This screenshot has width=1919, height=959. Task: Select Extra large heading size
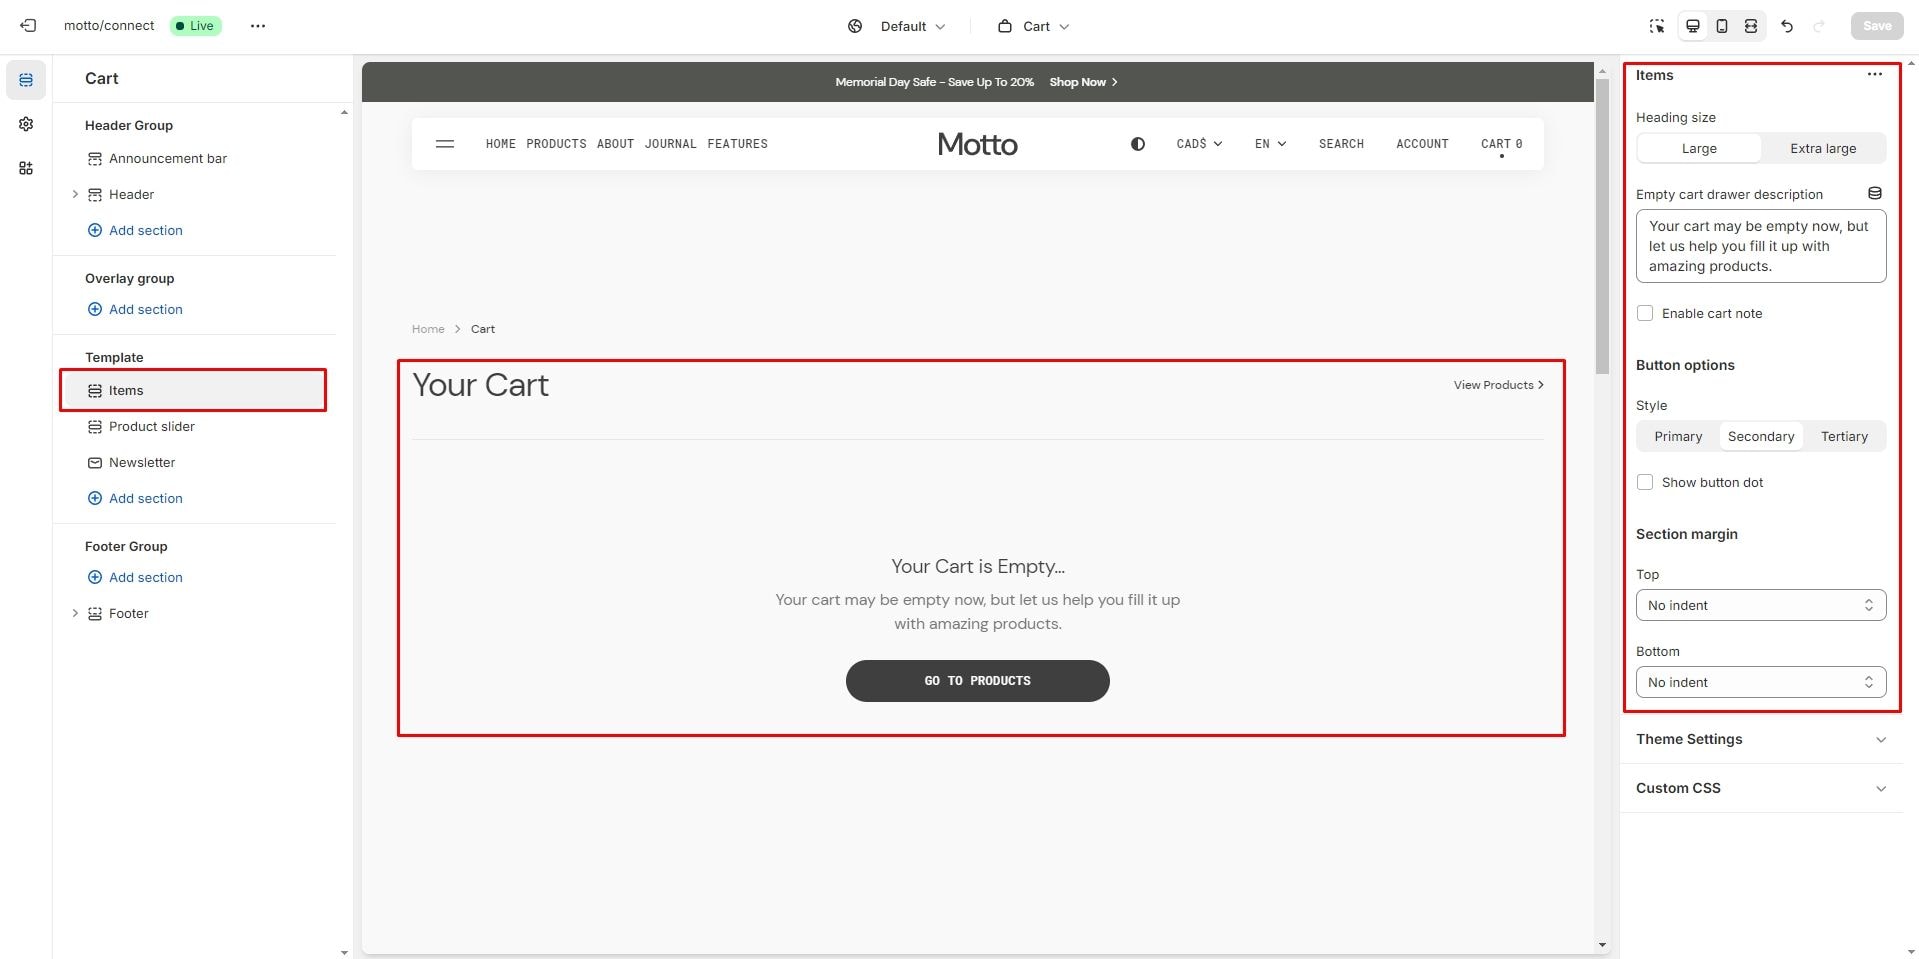(1822, 148)
